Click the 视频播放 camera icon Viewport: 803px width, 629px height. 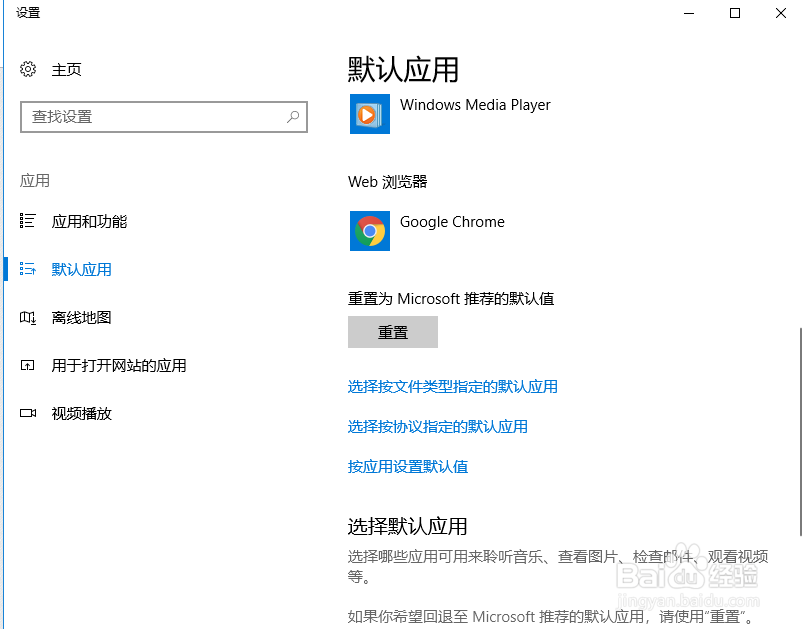(28, 413)
